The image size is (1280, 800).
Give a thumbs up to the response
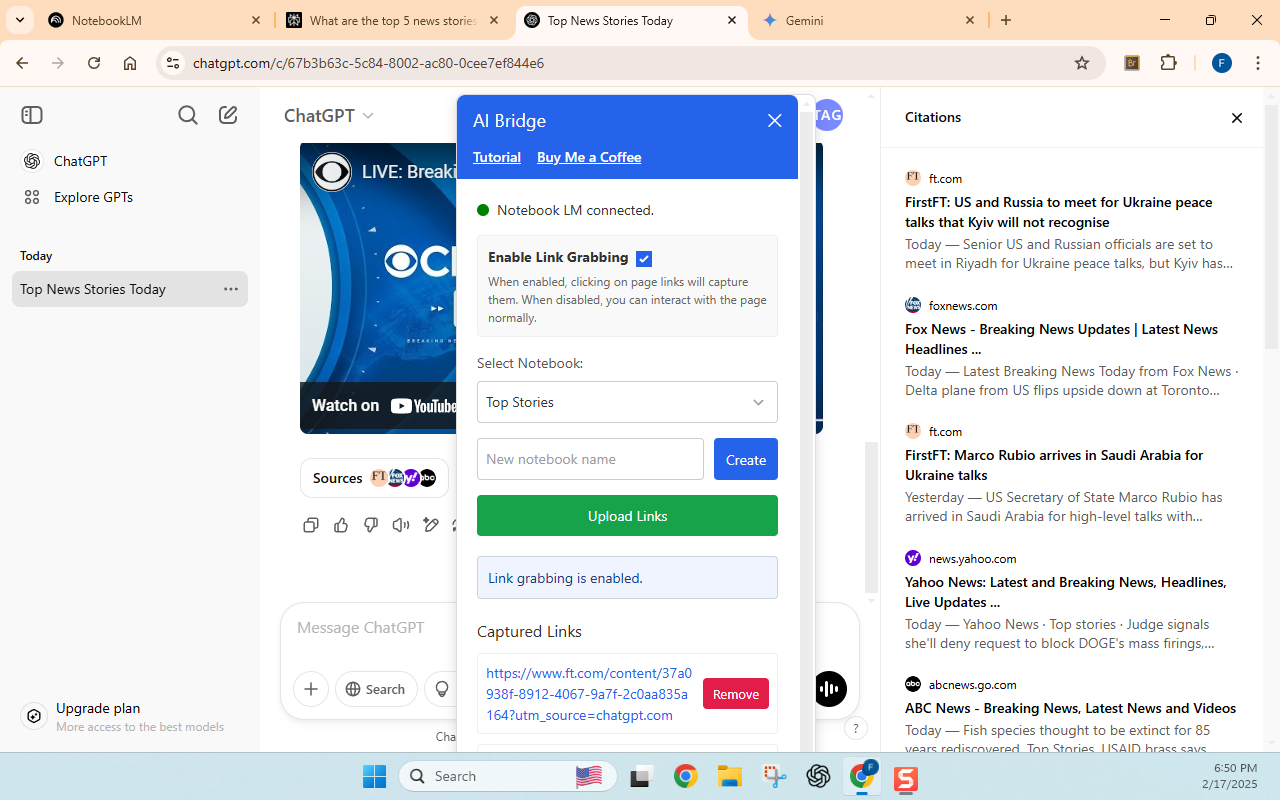pos(340,524)
